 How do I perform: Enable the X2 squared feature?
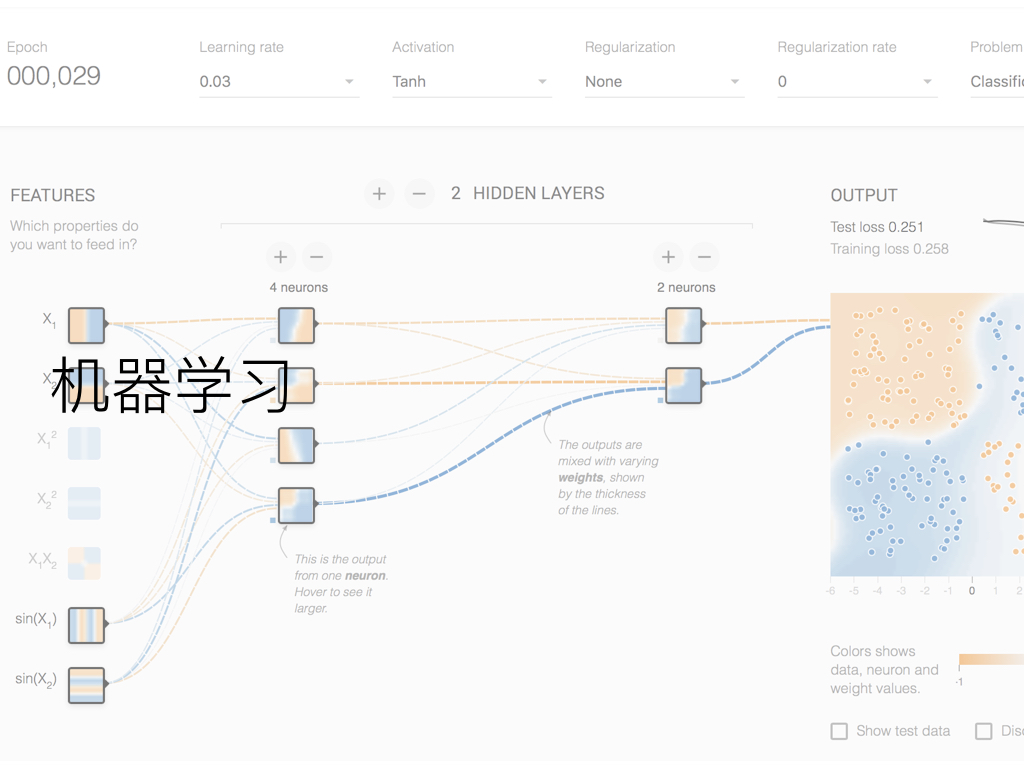click(84, 503)
